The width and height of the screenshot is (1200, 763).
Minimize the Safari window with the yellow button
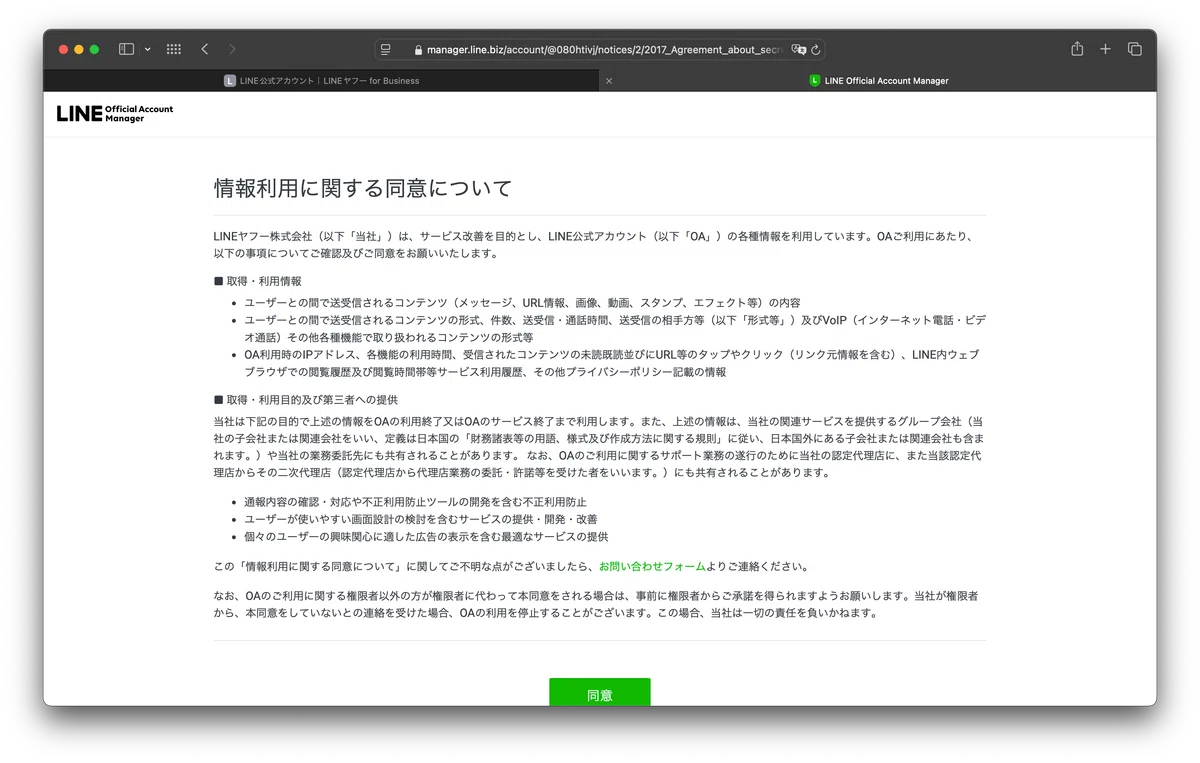click(79, 49)
